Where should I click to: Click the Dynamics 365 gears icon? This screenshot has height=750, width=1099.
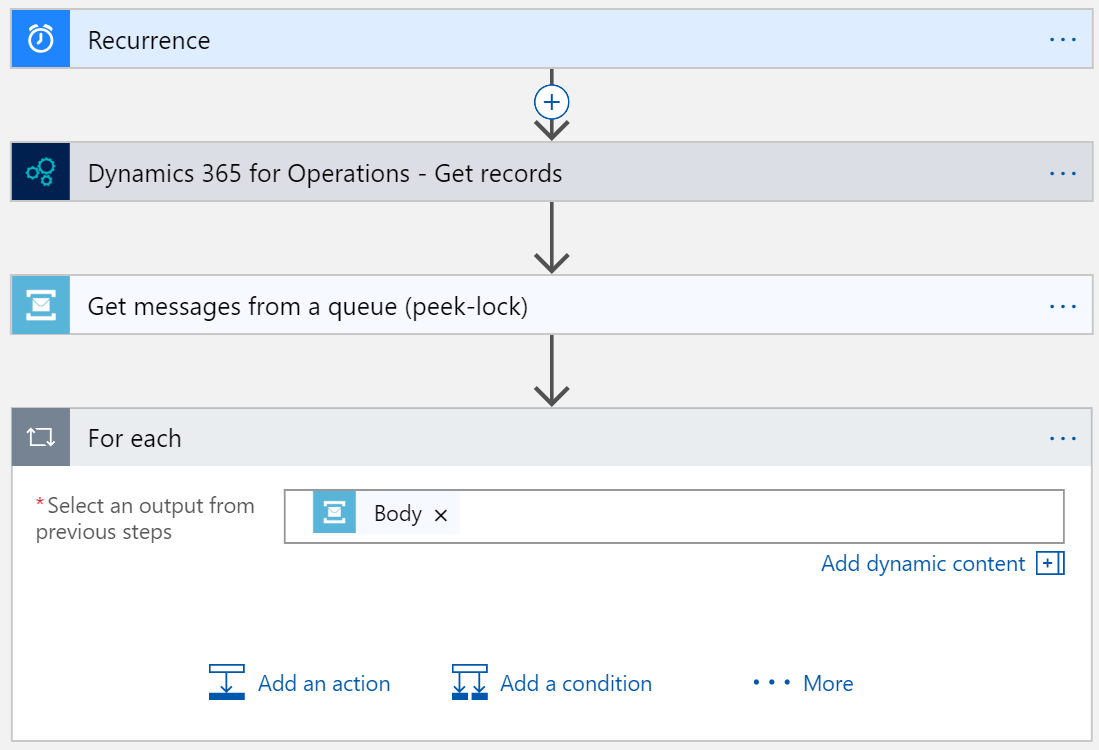pyautogui.click(x=41, y=172)
